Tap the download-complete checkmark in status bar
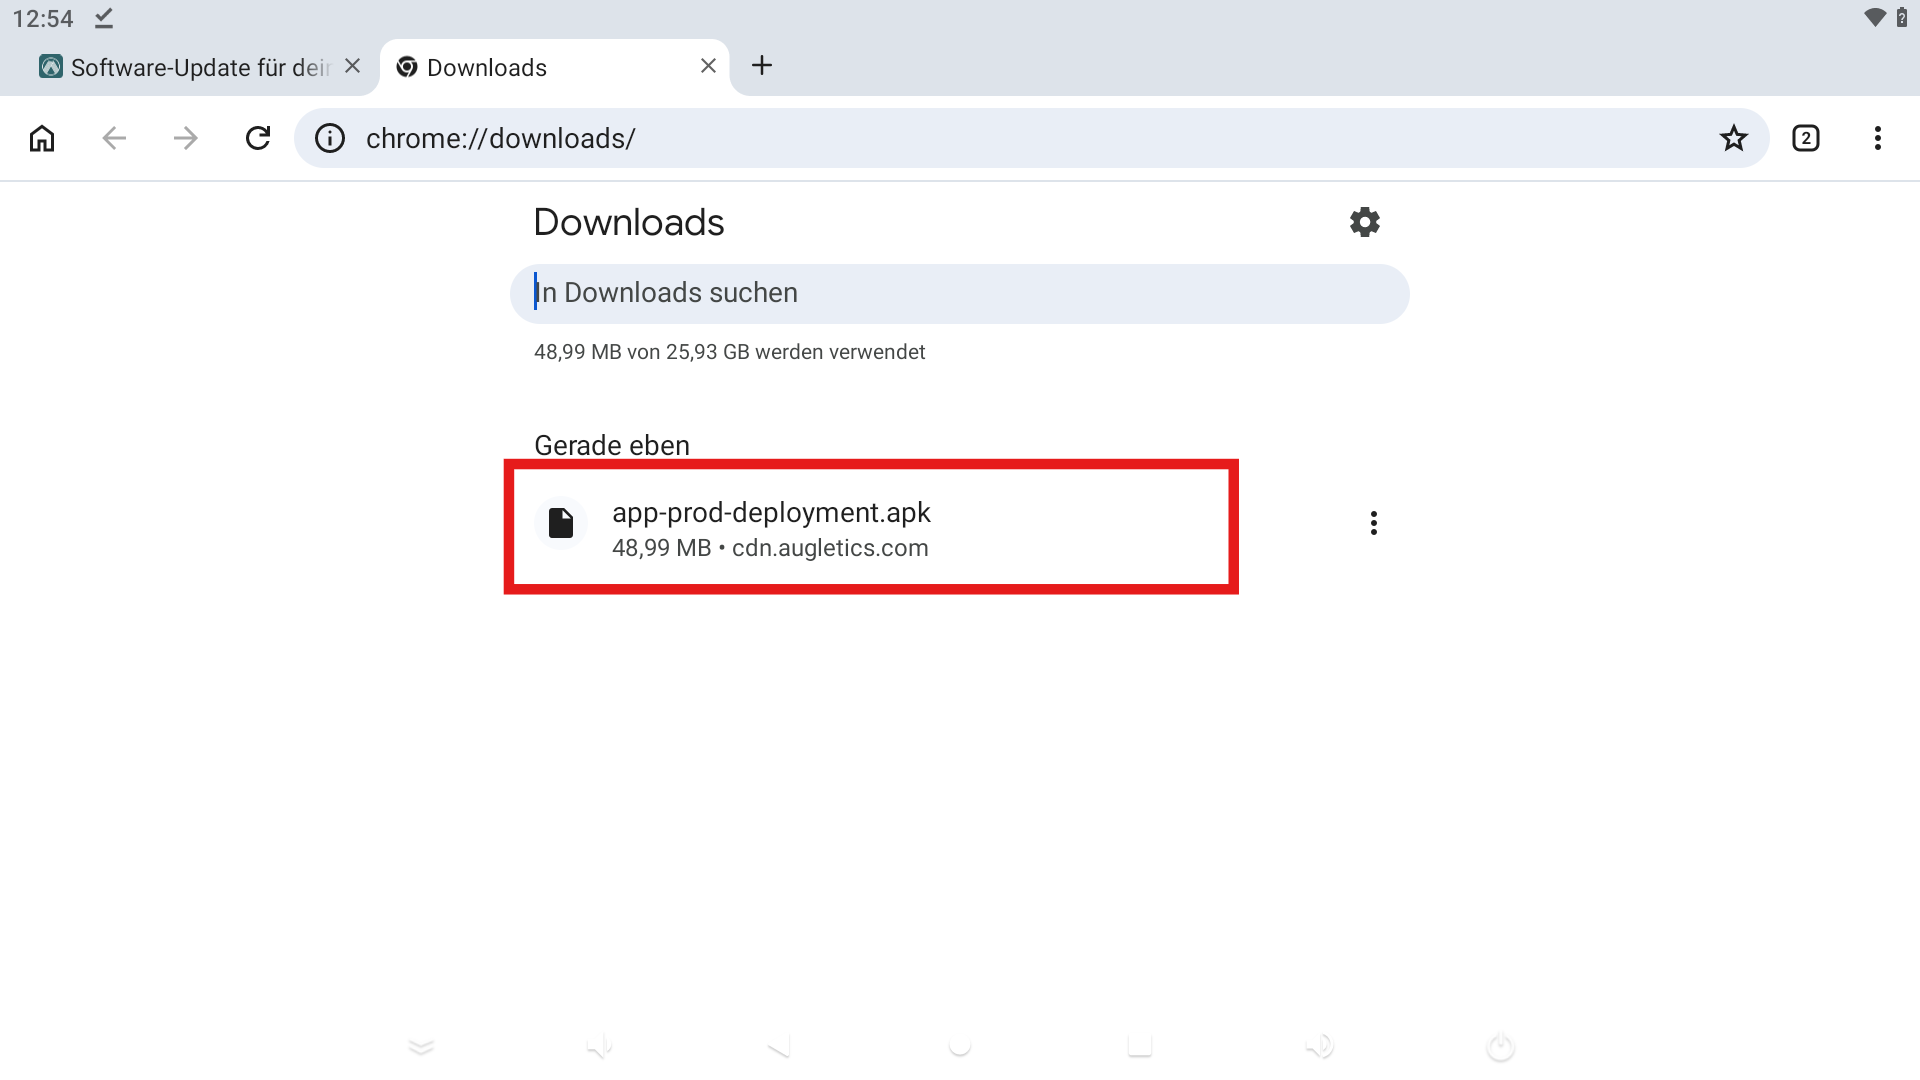1920x1080 pixels. click(x=104, y=18)
